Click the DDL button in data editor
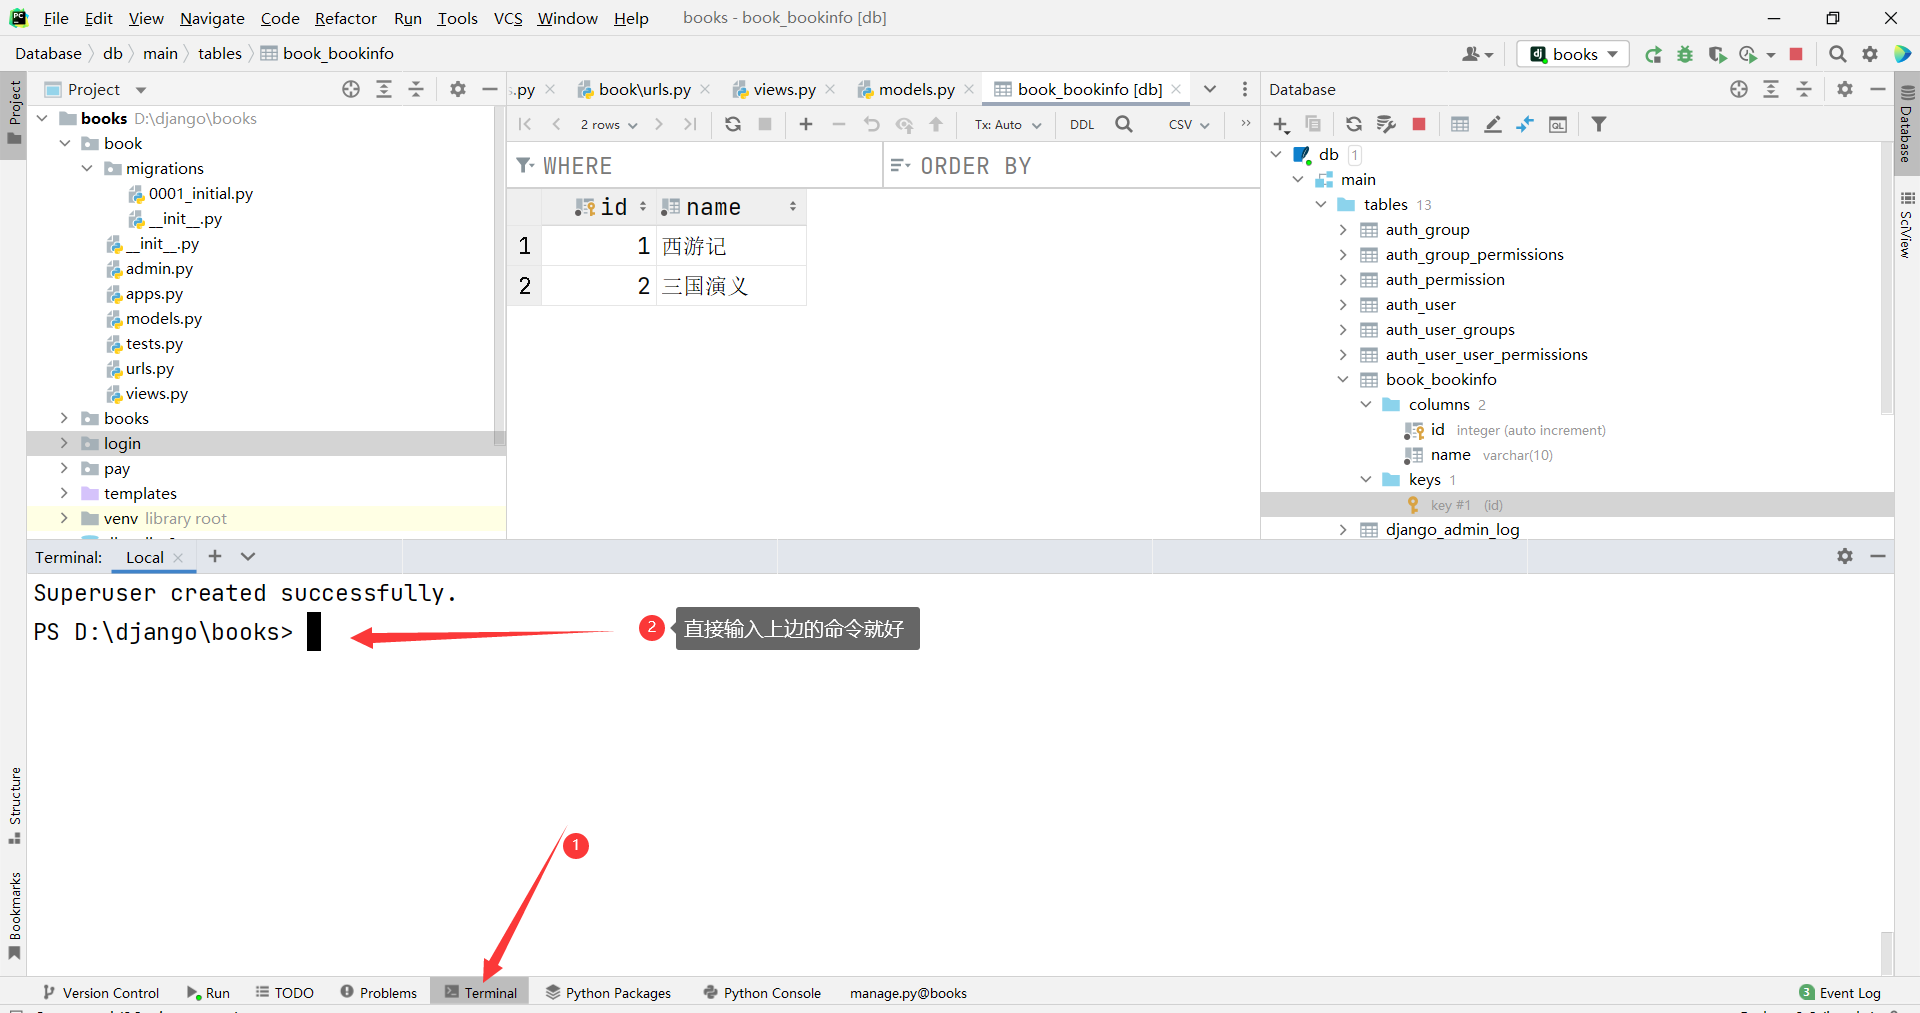1920x1013 pixels. (1082, 125)
